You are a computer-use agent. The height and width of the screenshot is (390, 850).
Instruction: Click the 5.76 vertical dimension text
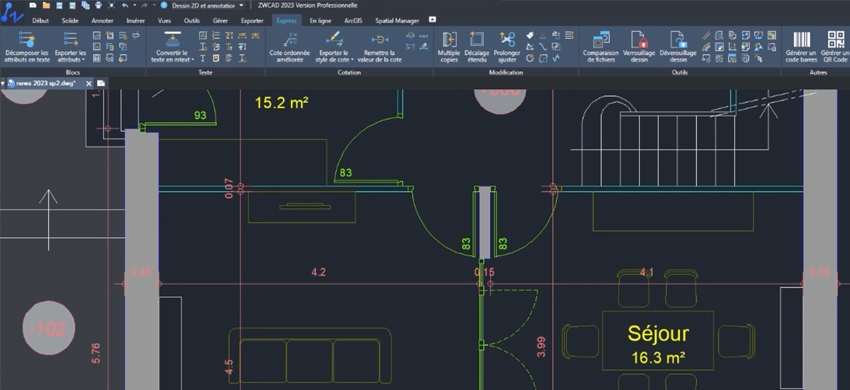[96, 353]
